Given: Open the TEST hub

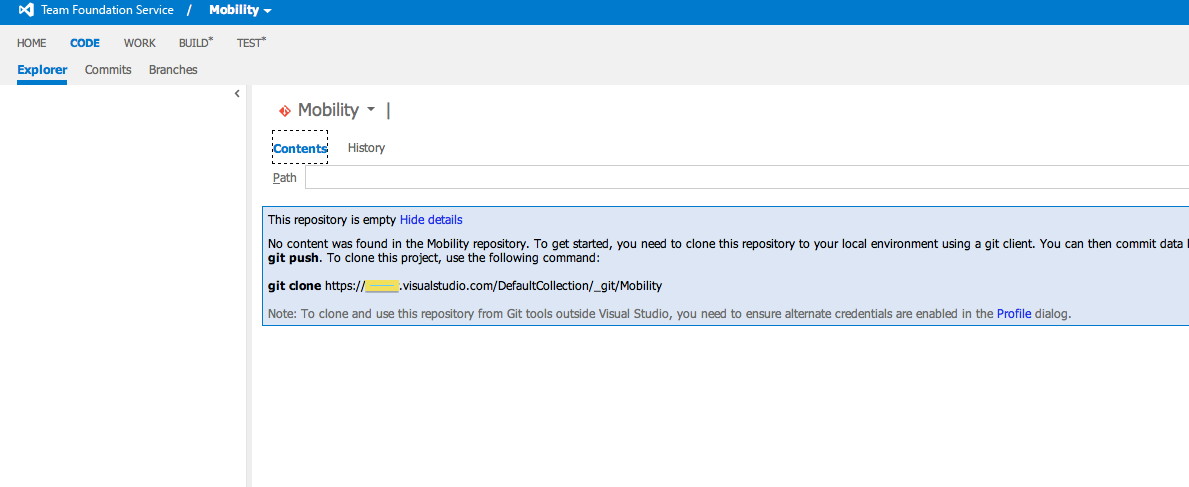Looking at the screenshot, I should (251, 43).
